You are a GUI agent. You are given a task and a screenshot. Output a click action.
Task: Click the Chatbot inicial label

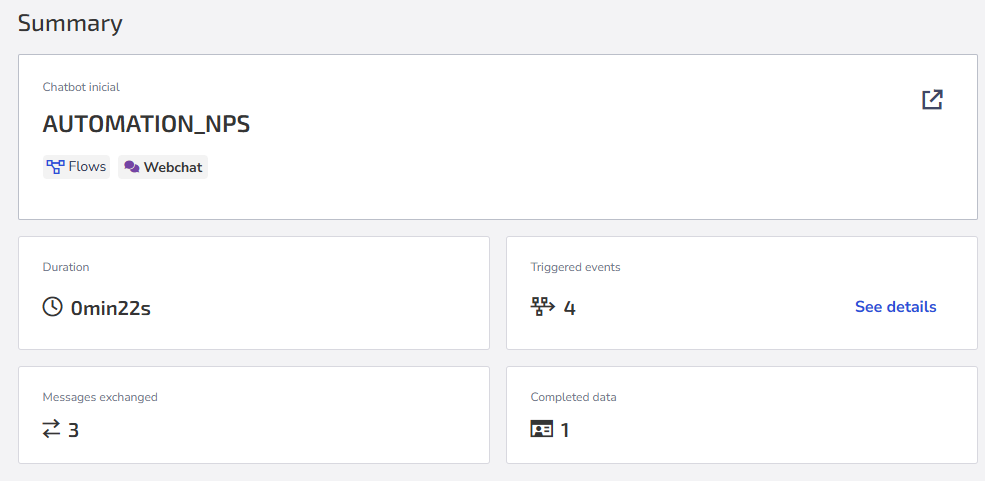81,87
